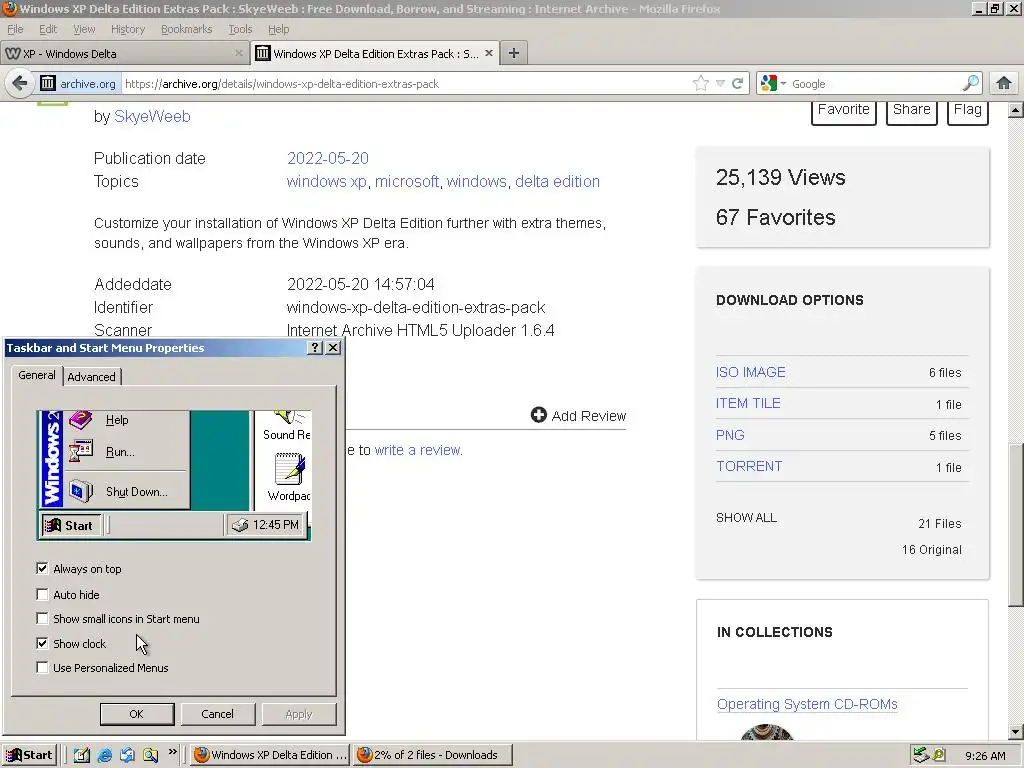
Task: Open the Windows Start button
Action: pyautogui.click(x=29, y=755)
